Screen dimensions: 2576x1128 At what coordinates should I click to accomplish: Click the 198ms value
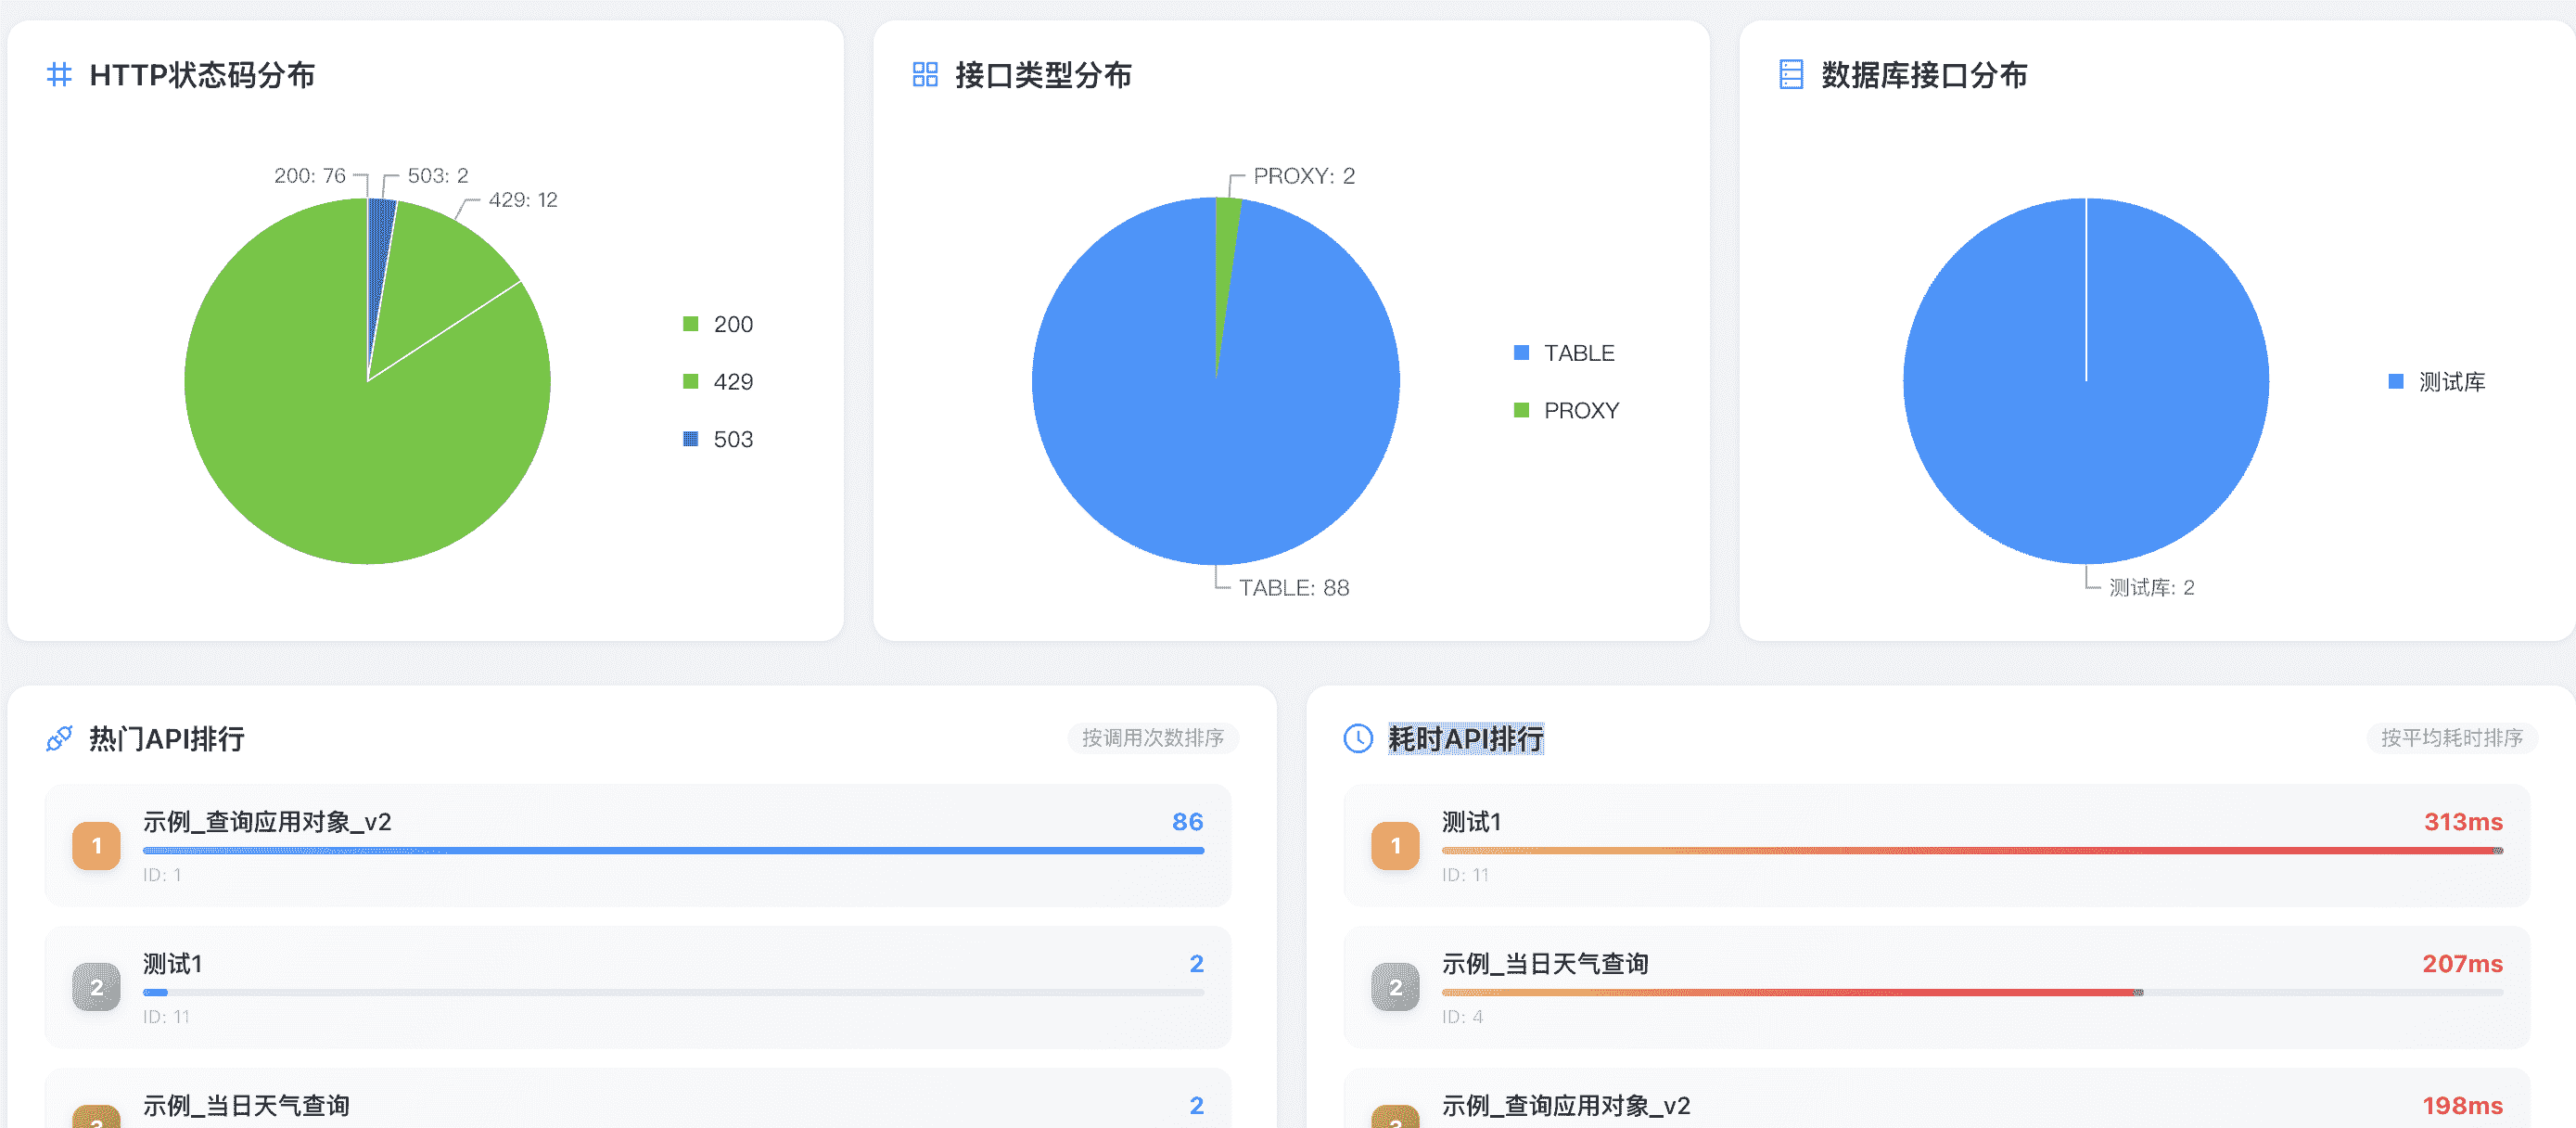(x=2462, y=1106)
